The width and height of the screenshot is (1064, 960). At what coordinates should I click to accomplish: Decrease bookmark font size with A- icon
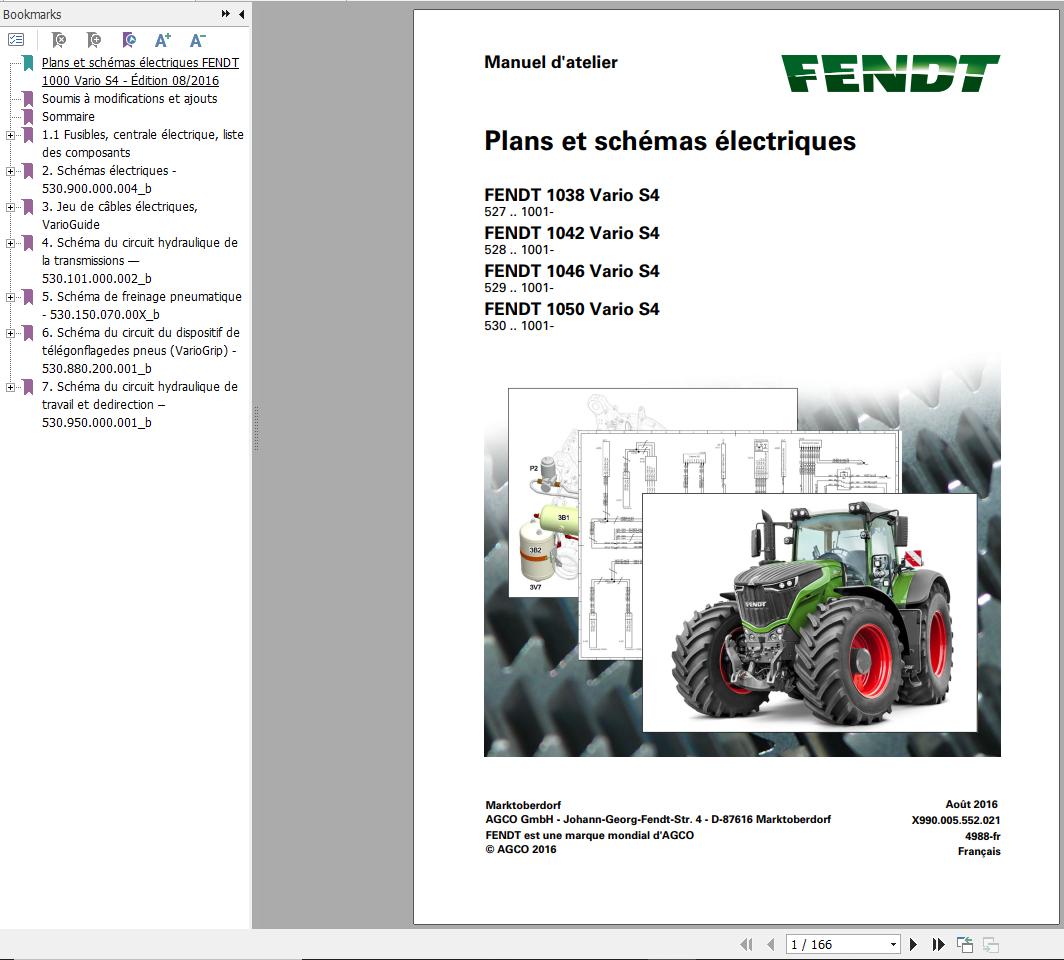(x=197, y=40)
